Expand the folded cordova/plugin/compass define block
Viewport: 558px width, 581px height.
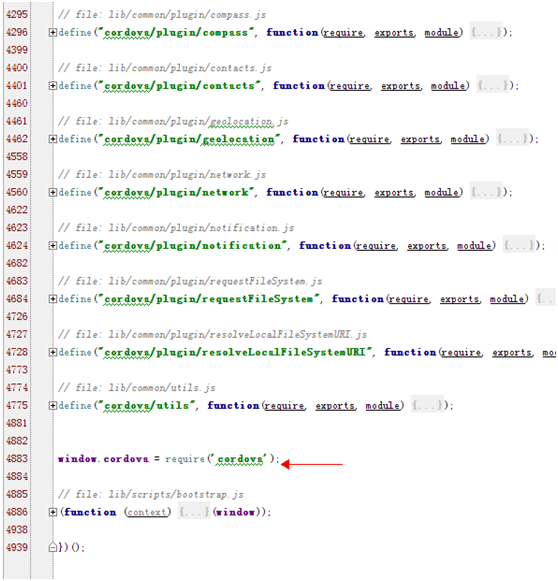(52, 33)
